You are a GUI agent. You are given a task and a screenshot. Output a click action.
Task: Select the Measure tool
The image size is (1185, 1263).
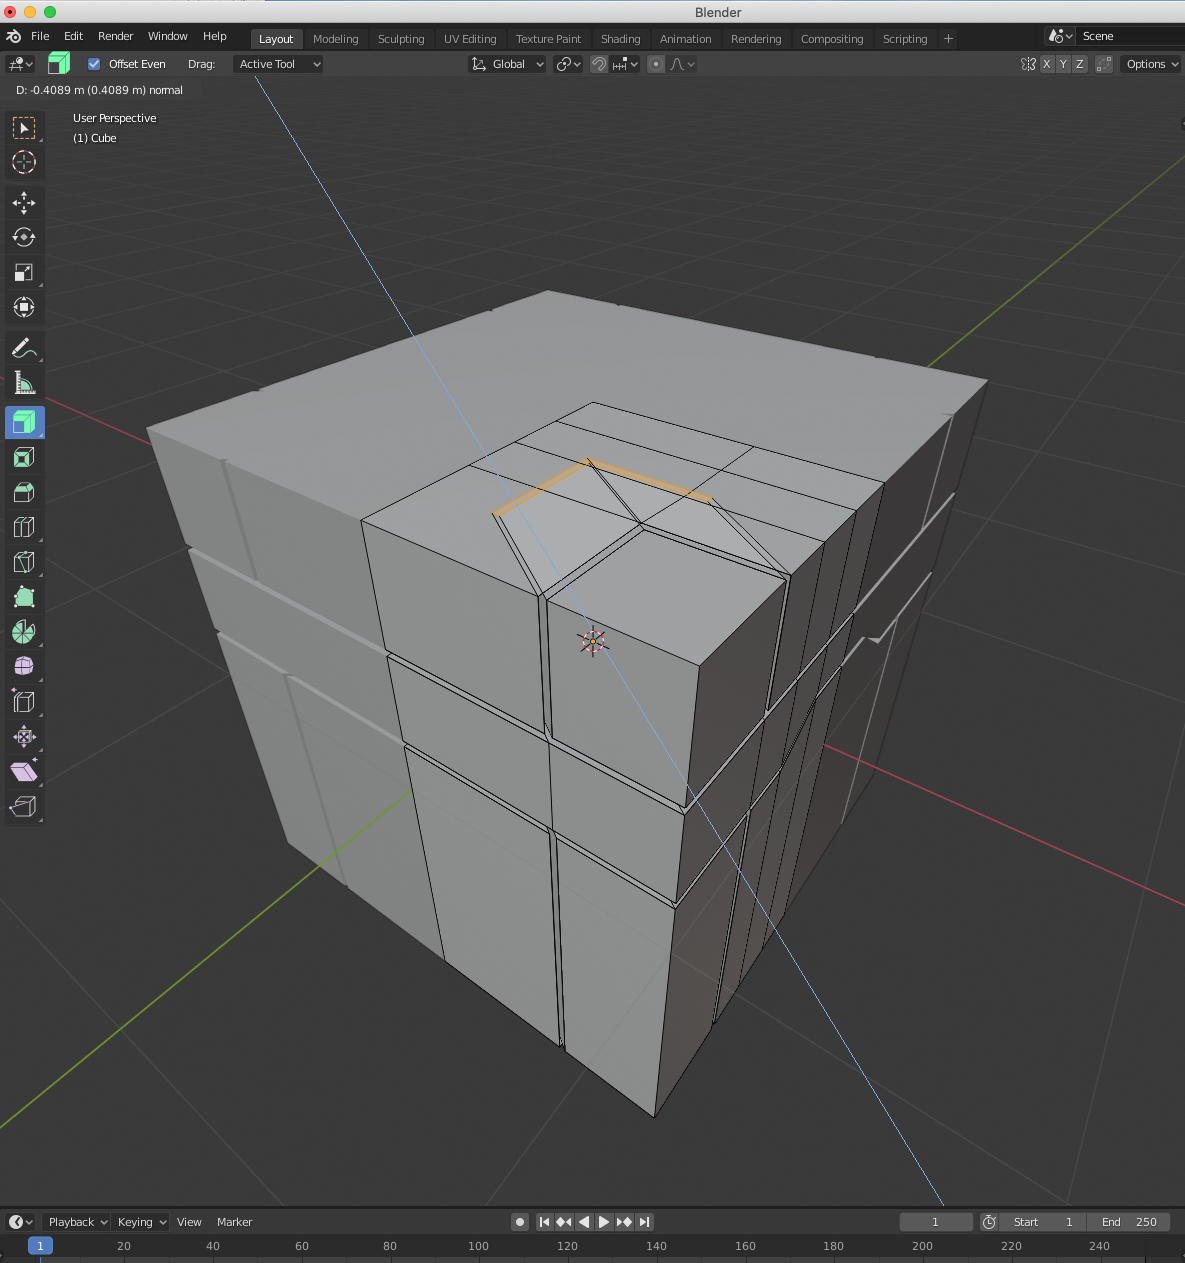click(x=25, y=383)
